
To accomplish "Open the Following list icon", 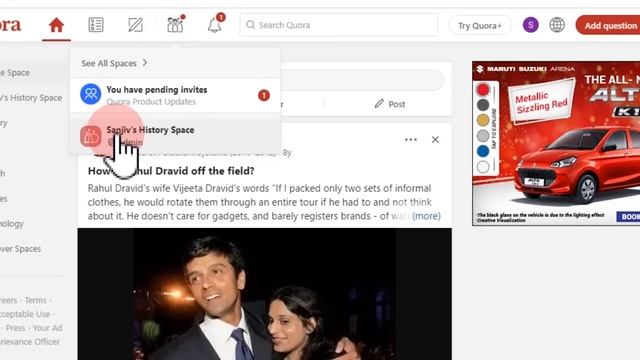I will click(96, 25).
